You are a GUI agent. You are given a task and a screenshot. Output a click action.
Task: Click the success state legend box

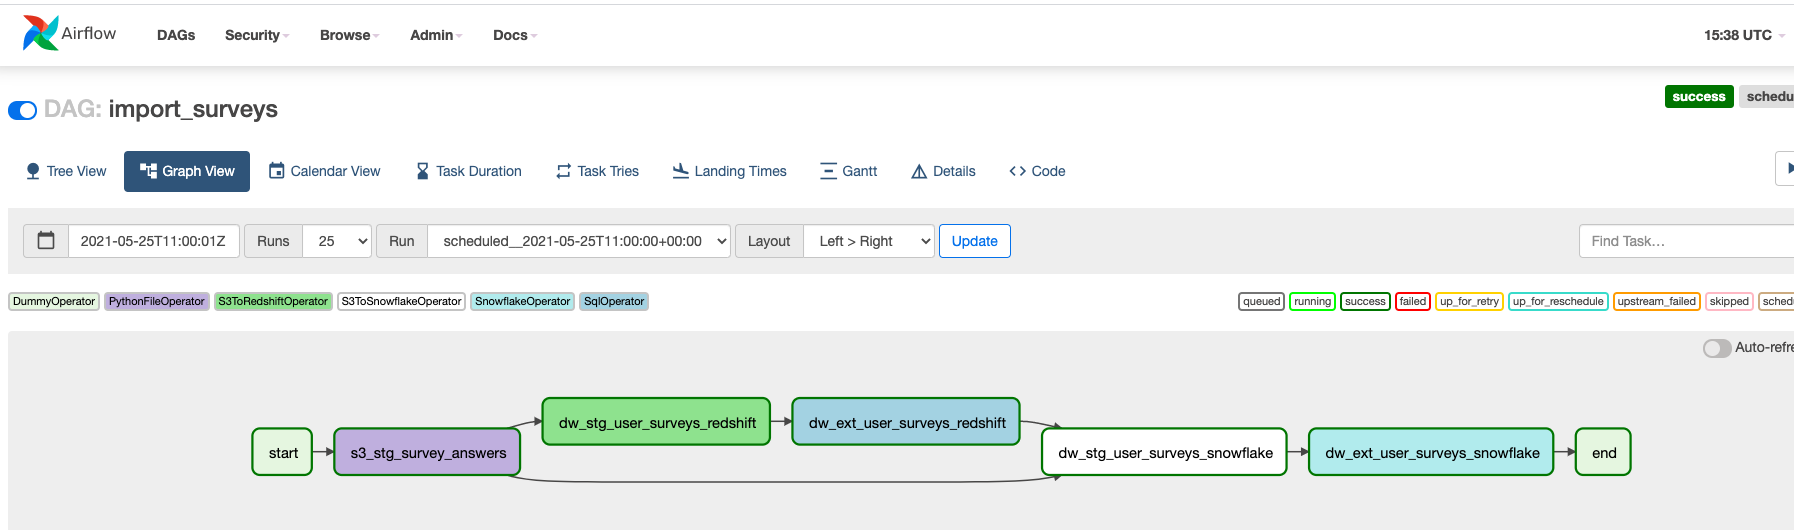tap(1365, 301)
